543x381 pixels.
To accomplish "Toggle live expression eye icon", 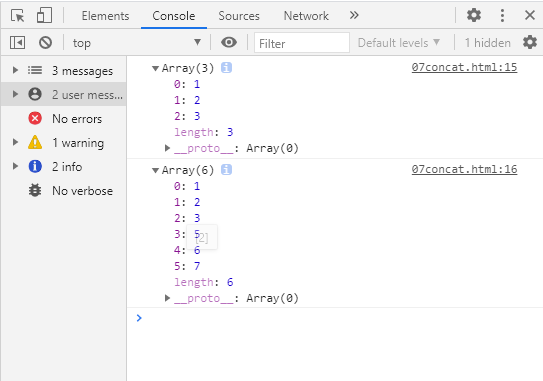I will click(229, 42).
